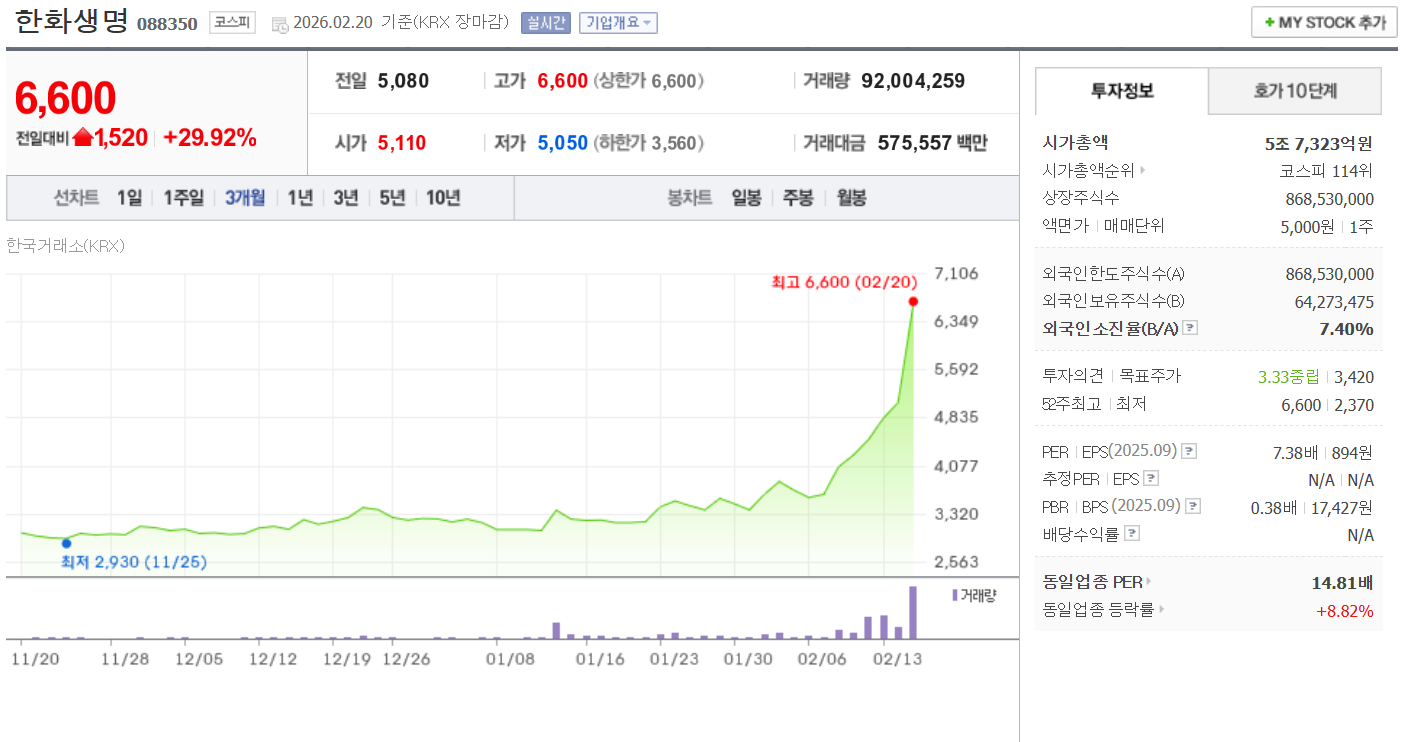Select the 1일 line chart period

pyautogui.click(x=129, y=198)
